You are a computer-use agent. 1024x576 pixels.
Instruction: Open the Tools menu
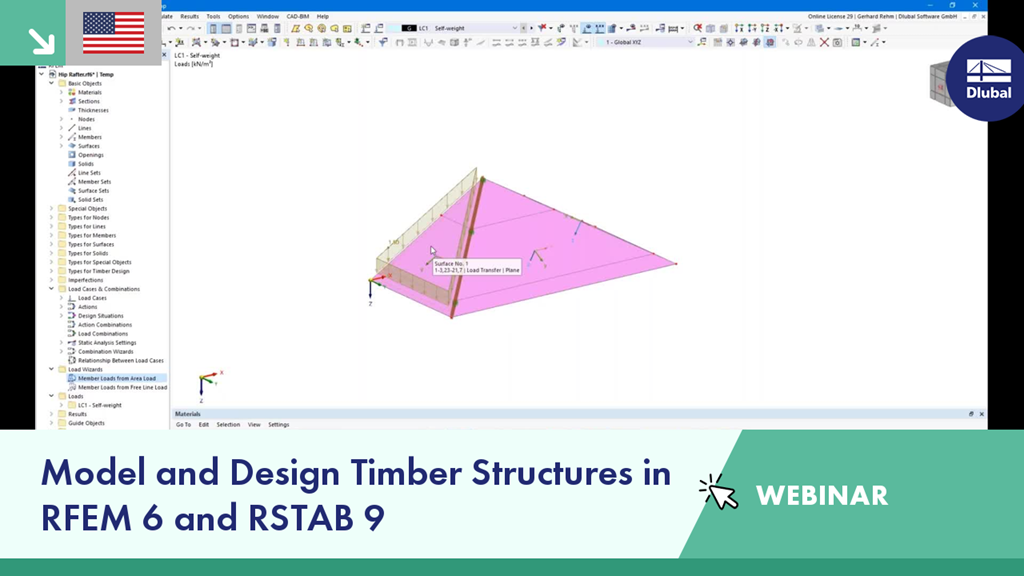point(213,16)
